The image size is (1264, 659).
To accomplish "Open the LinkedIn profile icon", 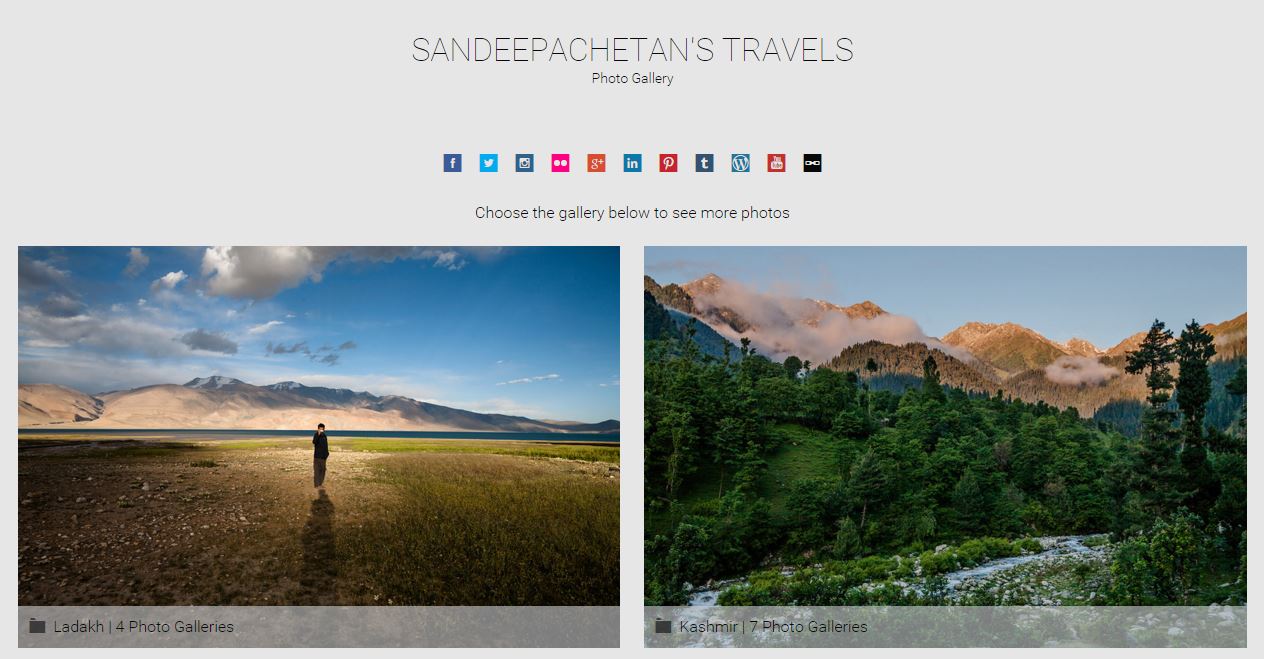I will click(632, 163).
